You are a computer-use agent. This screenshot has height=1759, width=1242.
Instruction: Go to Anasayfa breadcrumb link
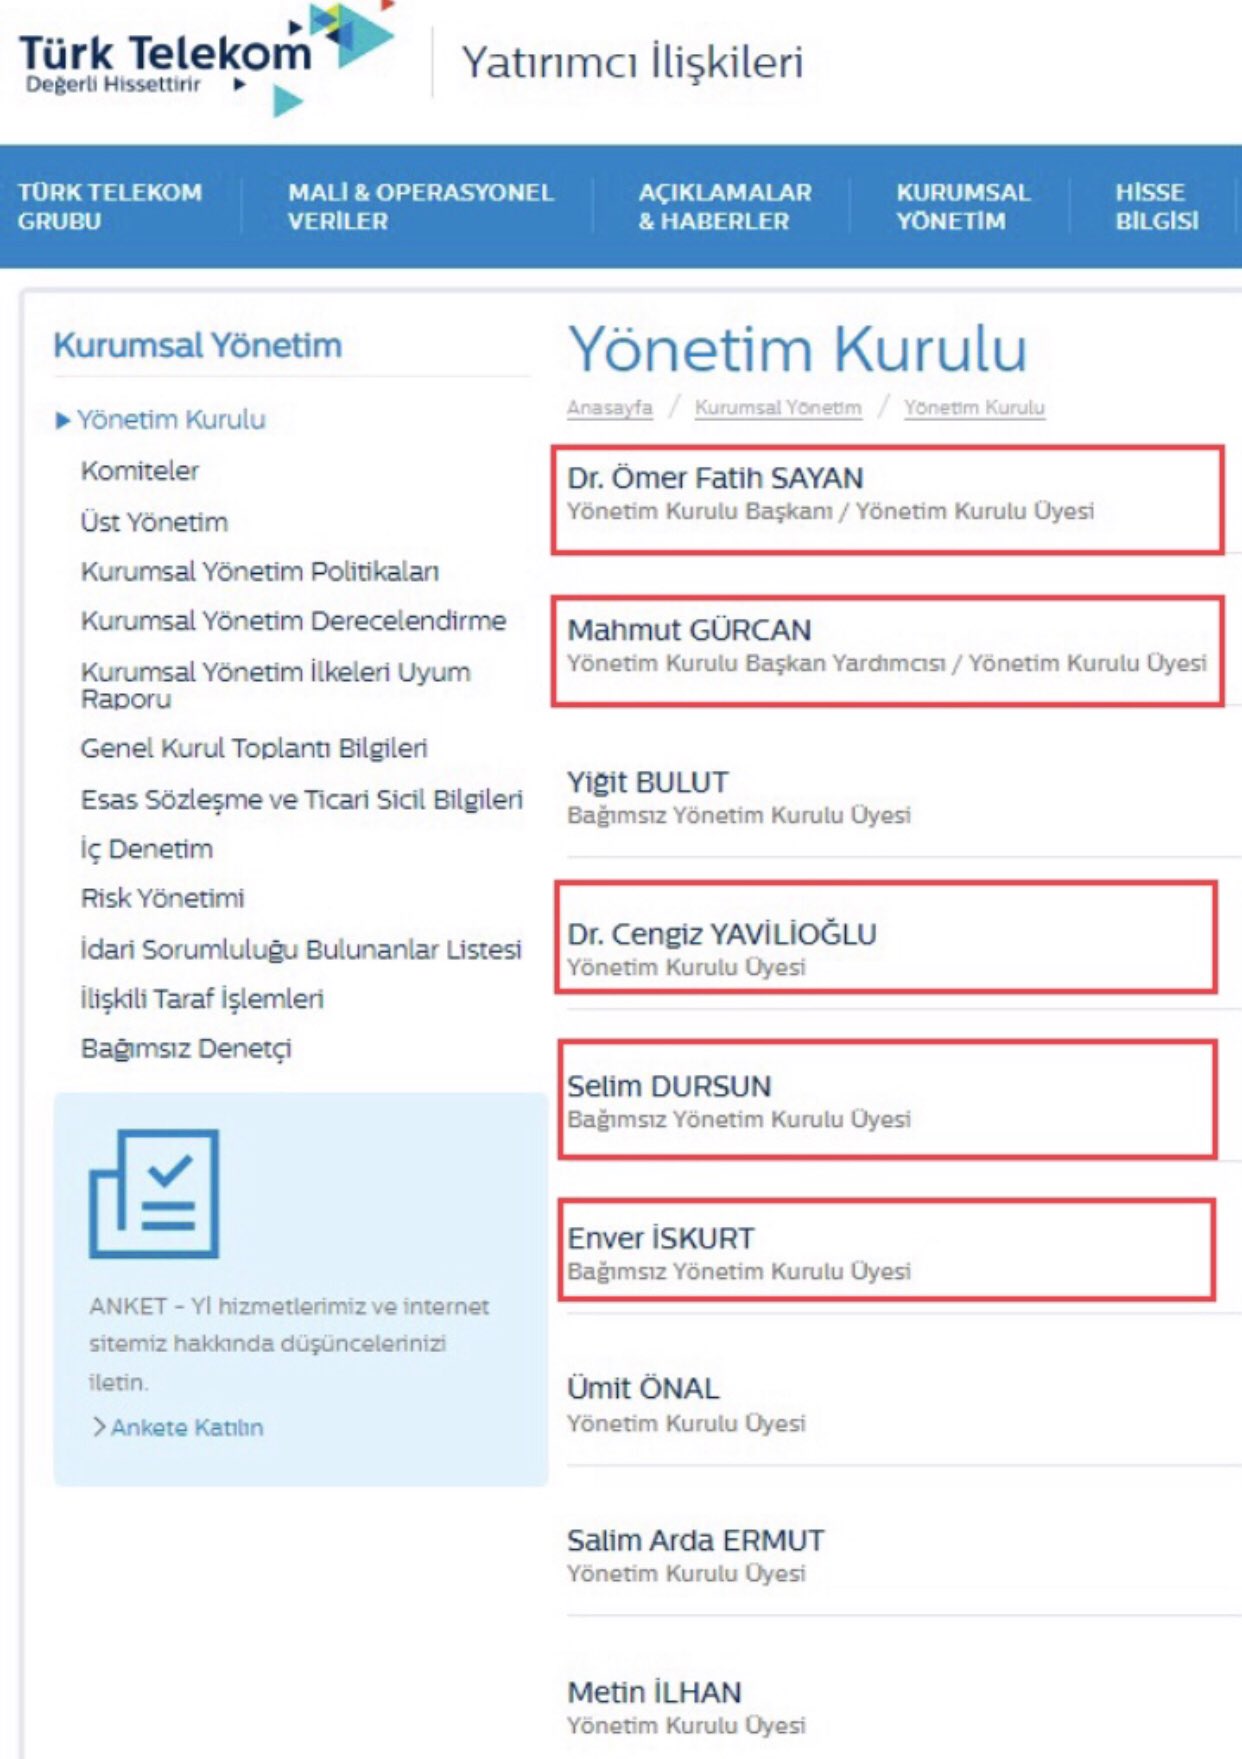pyautogui.click(x=609, y=408)
